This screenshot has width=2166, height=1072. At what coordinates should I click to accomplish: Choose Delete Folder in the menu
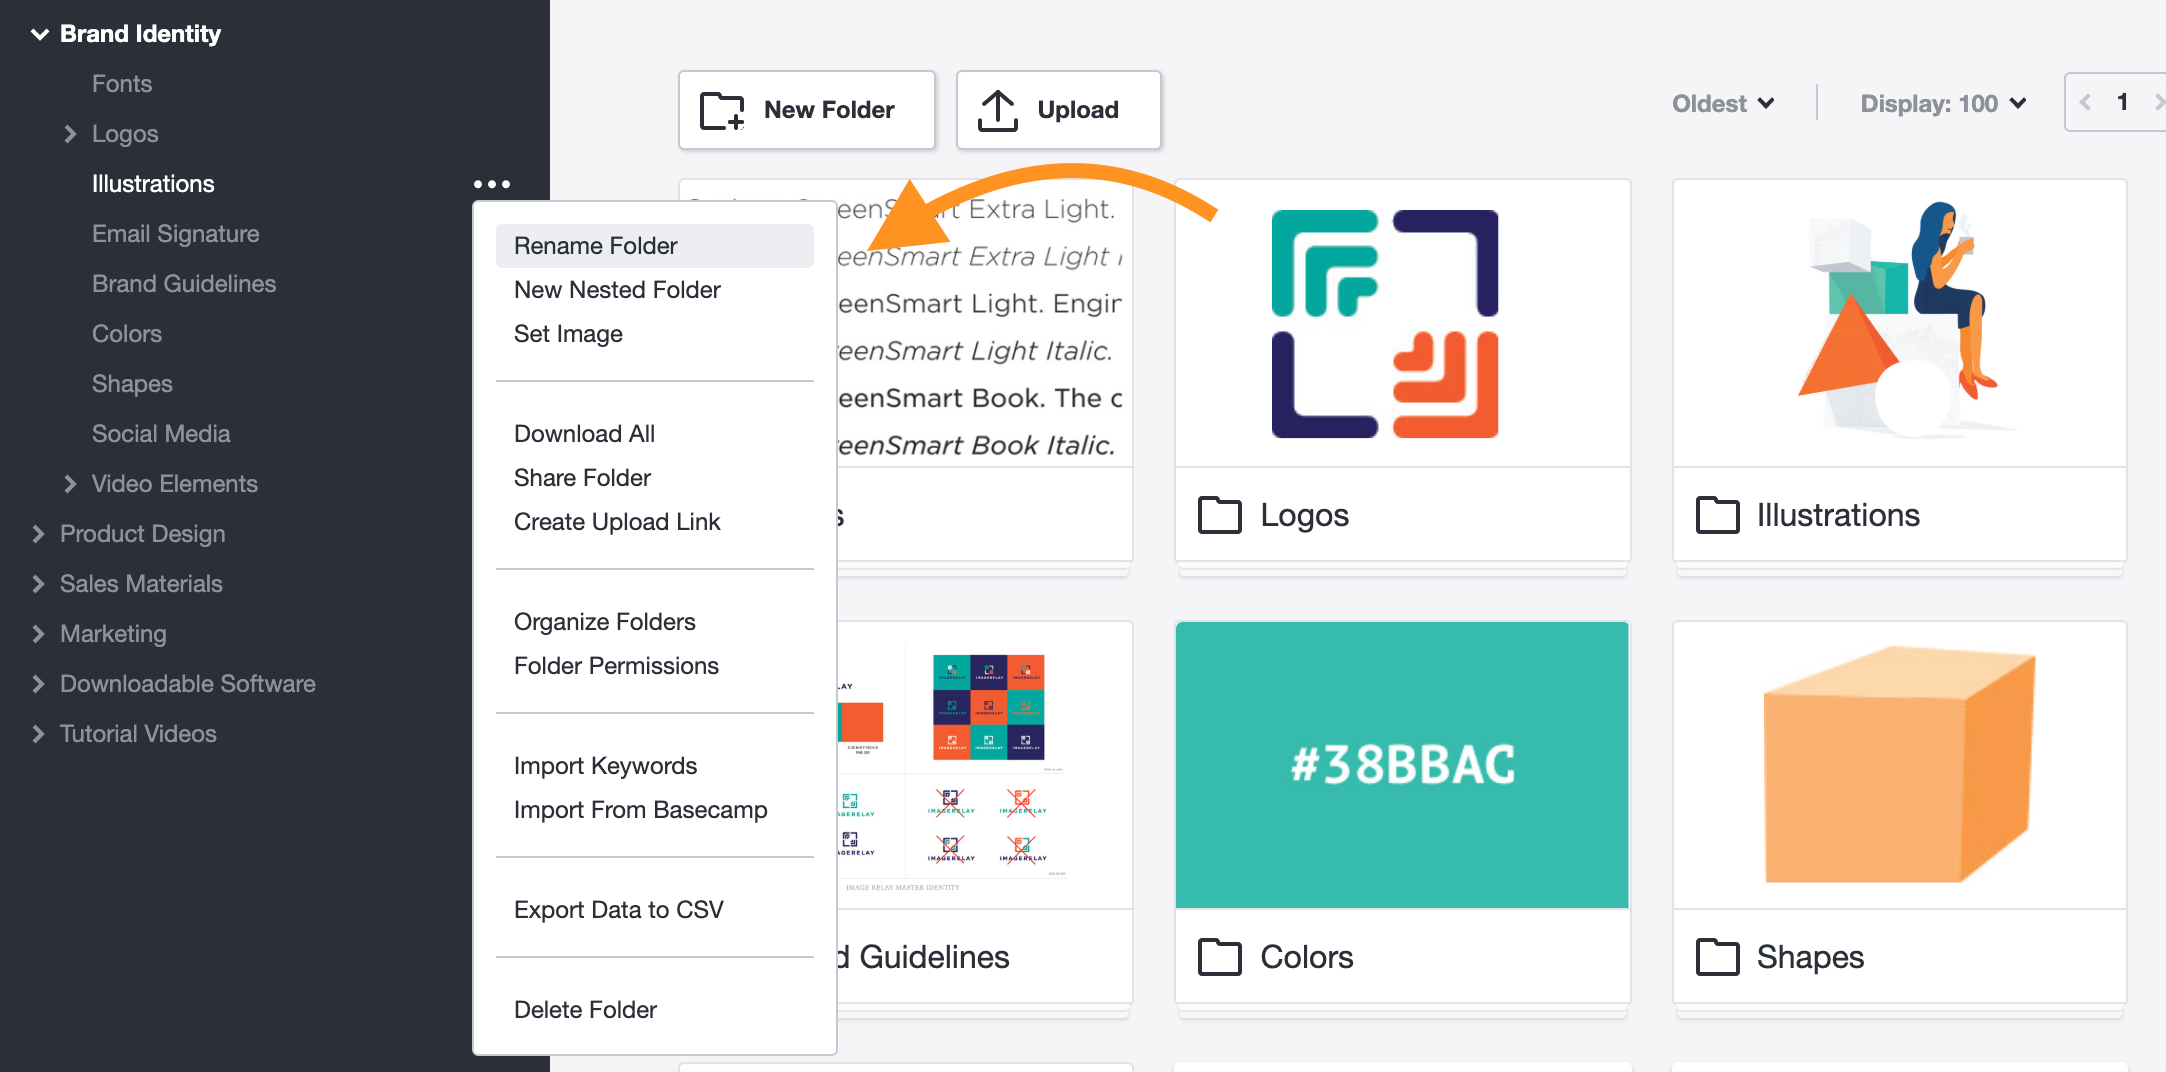coord(585,1010)
